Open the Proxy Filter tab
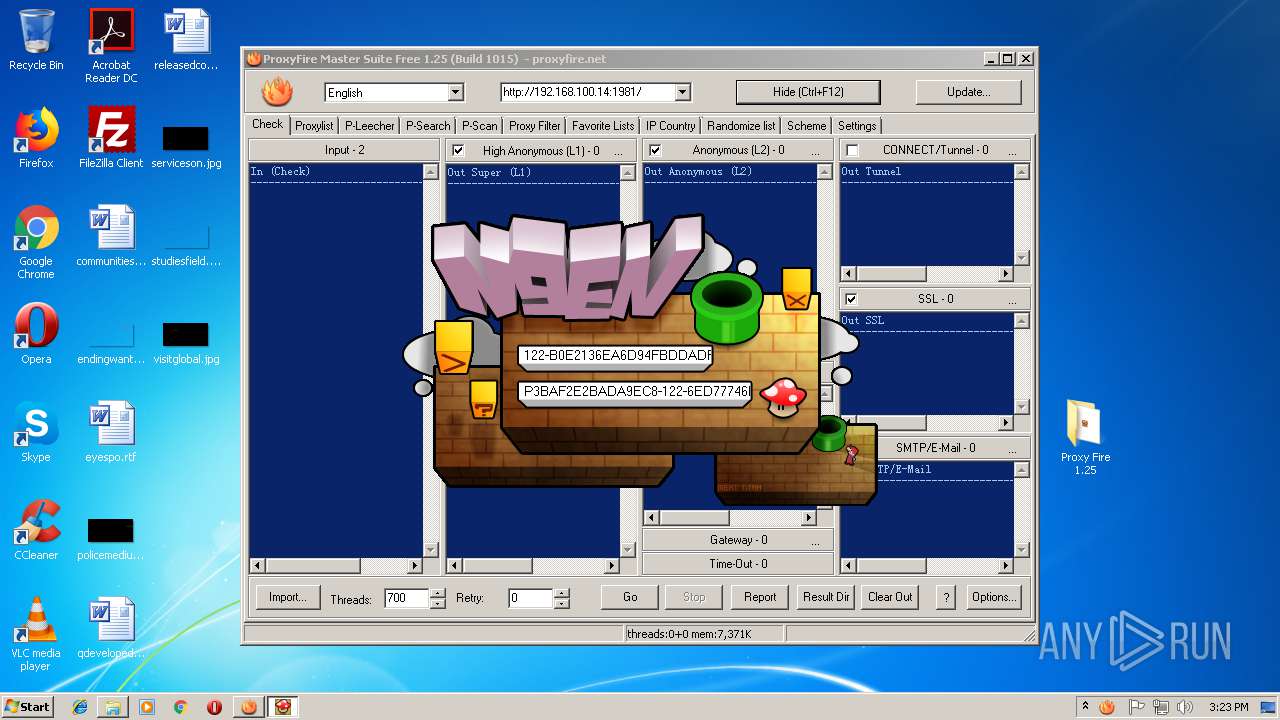Image resolution: width=1280 pixels, height=720 pixels. click(x=535, y=126)
